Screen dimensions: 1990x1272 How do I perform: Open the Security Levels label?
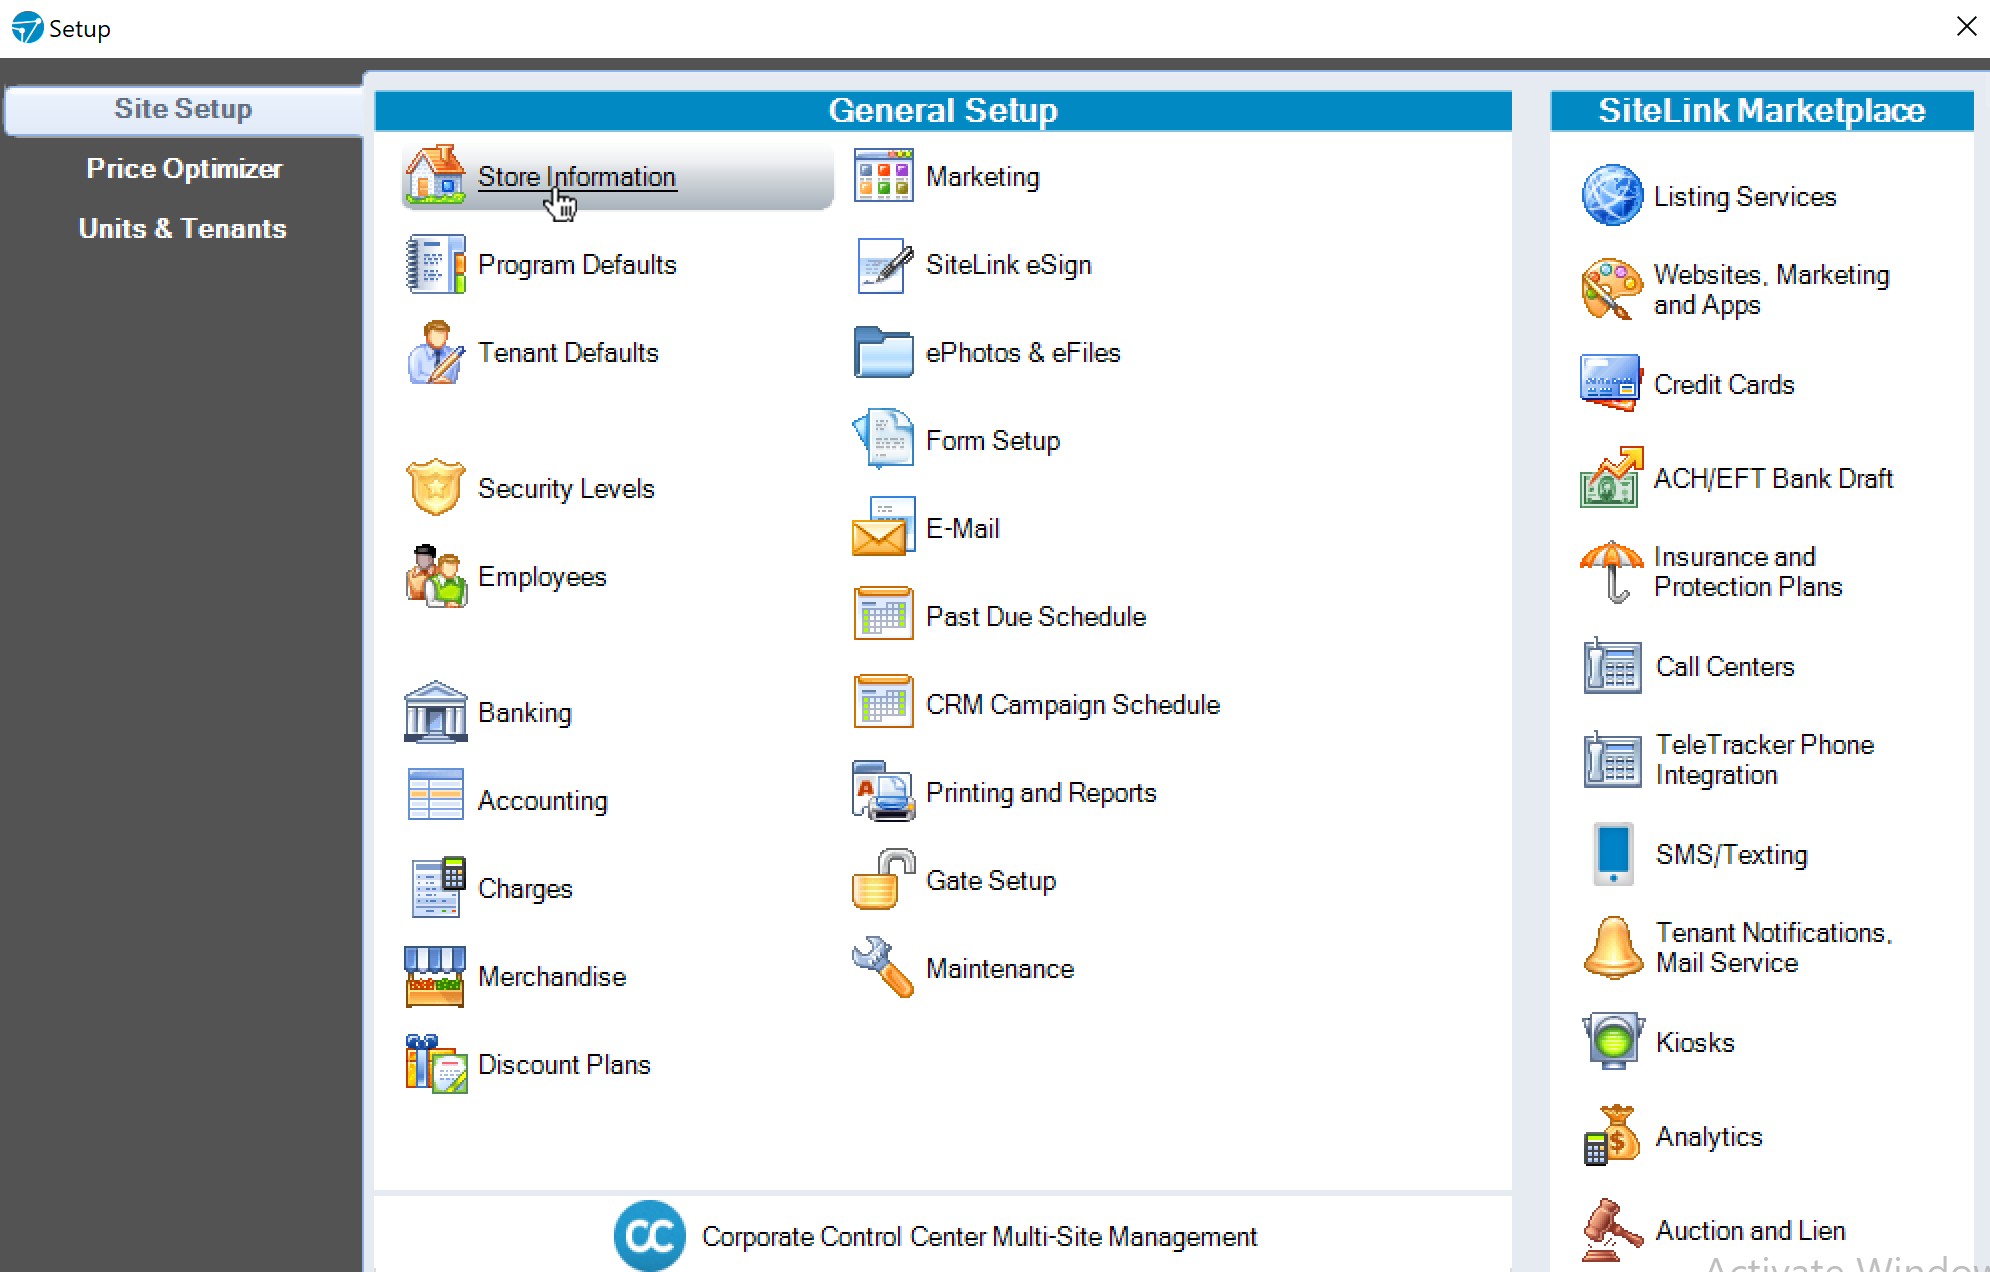tap(566, 489)
